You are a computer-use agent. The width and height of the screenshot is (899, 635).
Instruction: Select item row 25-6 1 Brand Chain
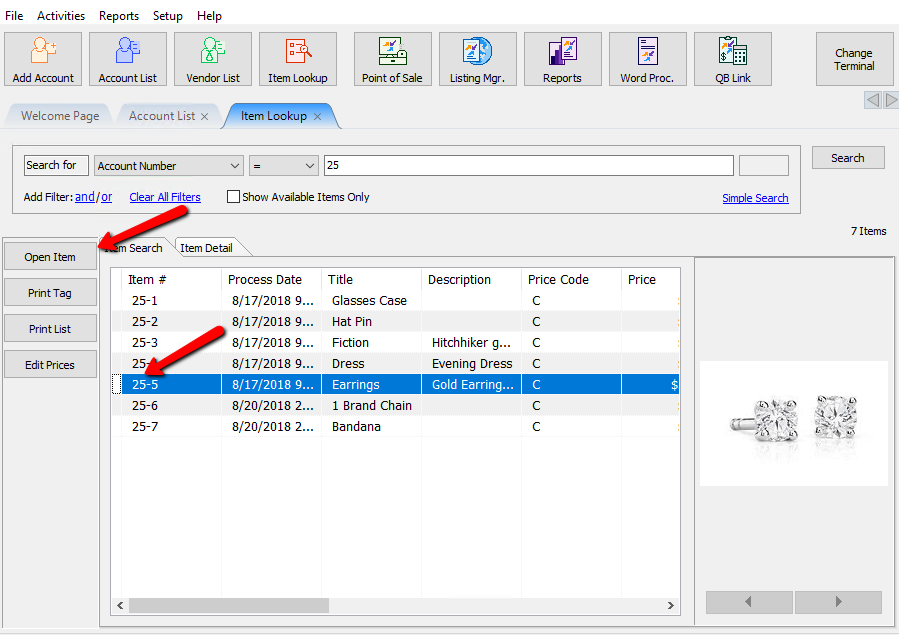pyautogui.click(x=396, y=406)
